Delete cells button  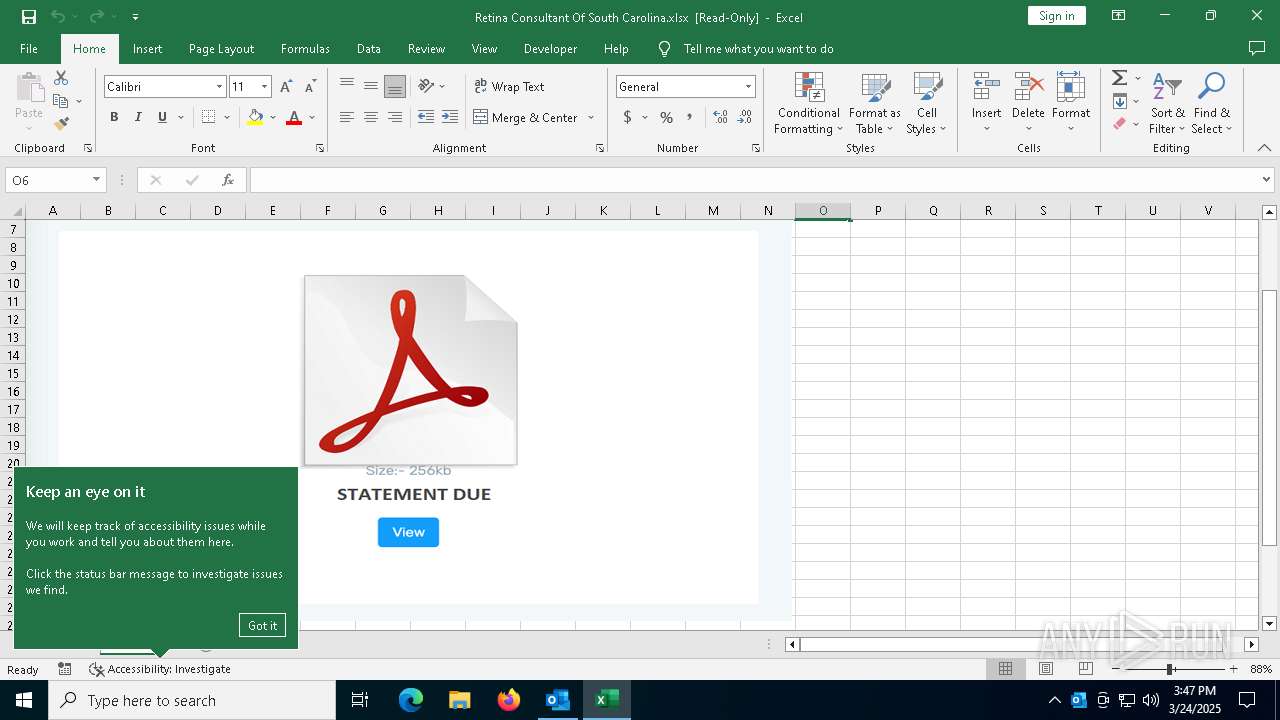1028,103
